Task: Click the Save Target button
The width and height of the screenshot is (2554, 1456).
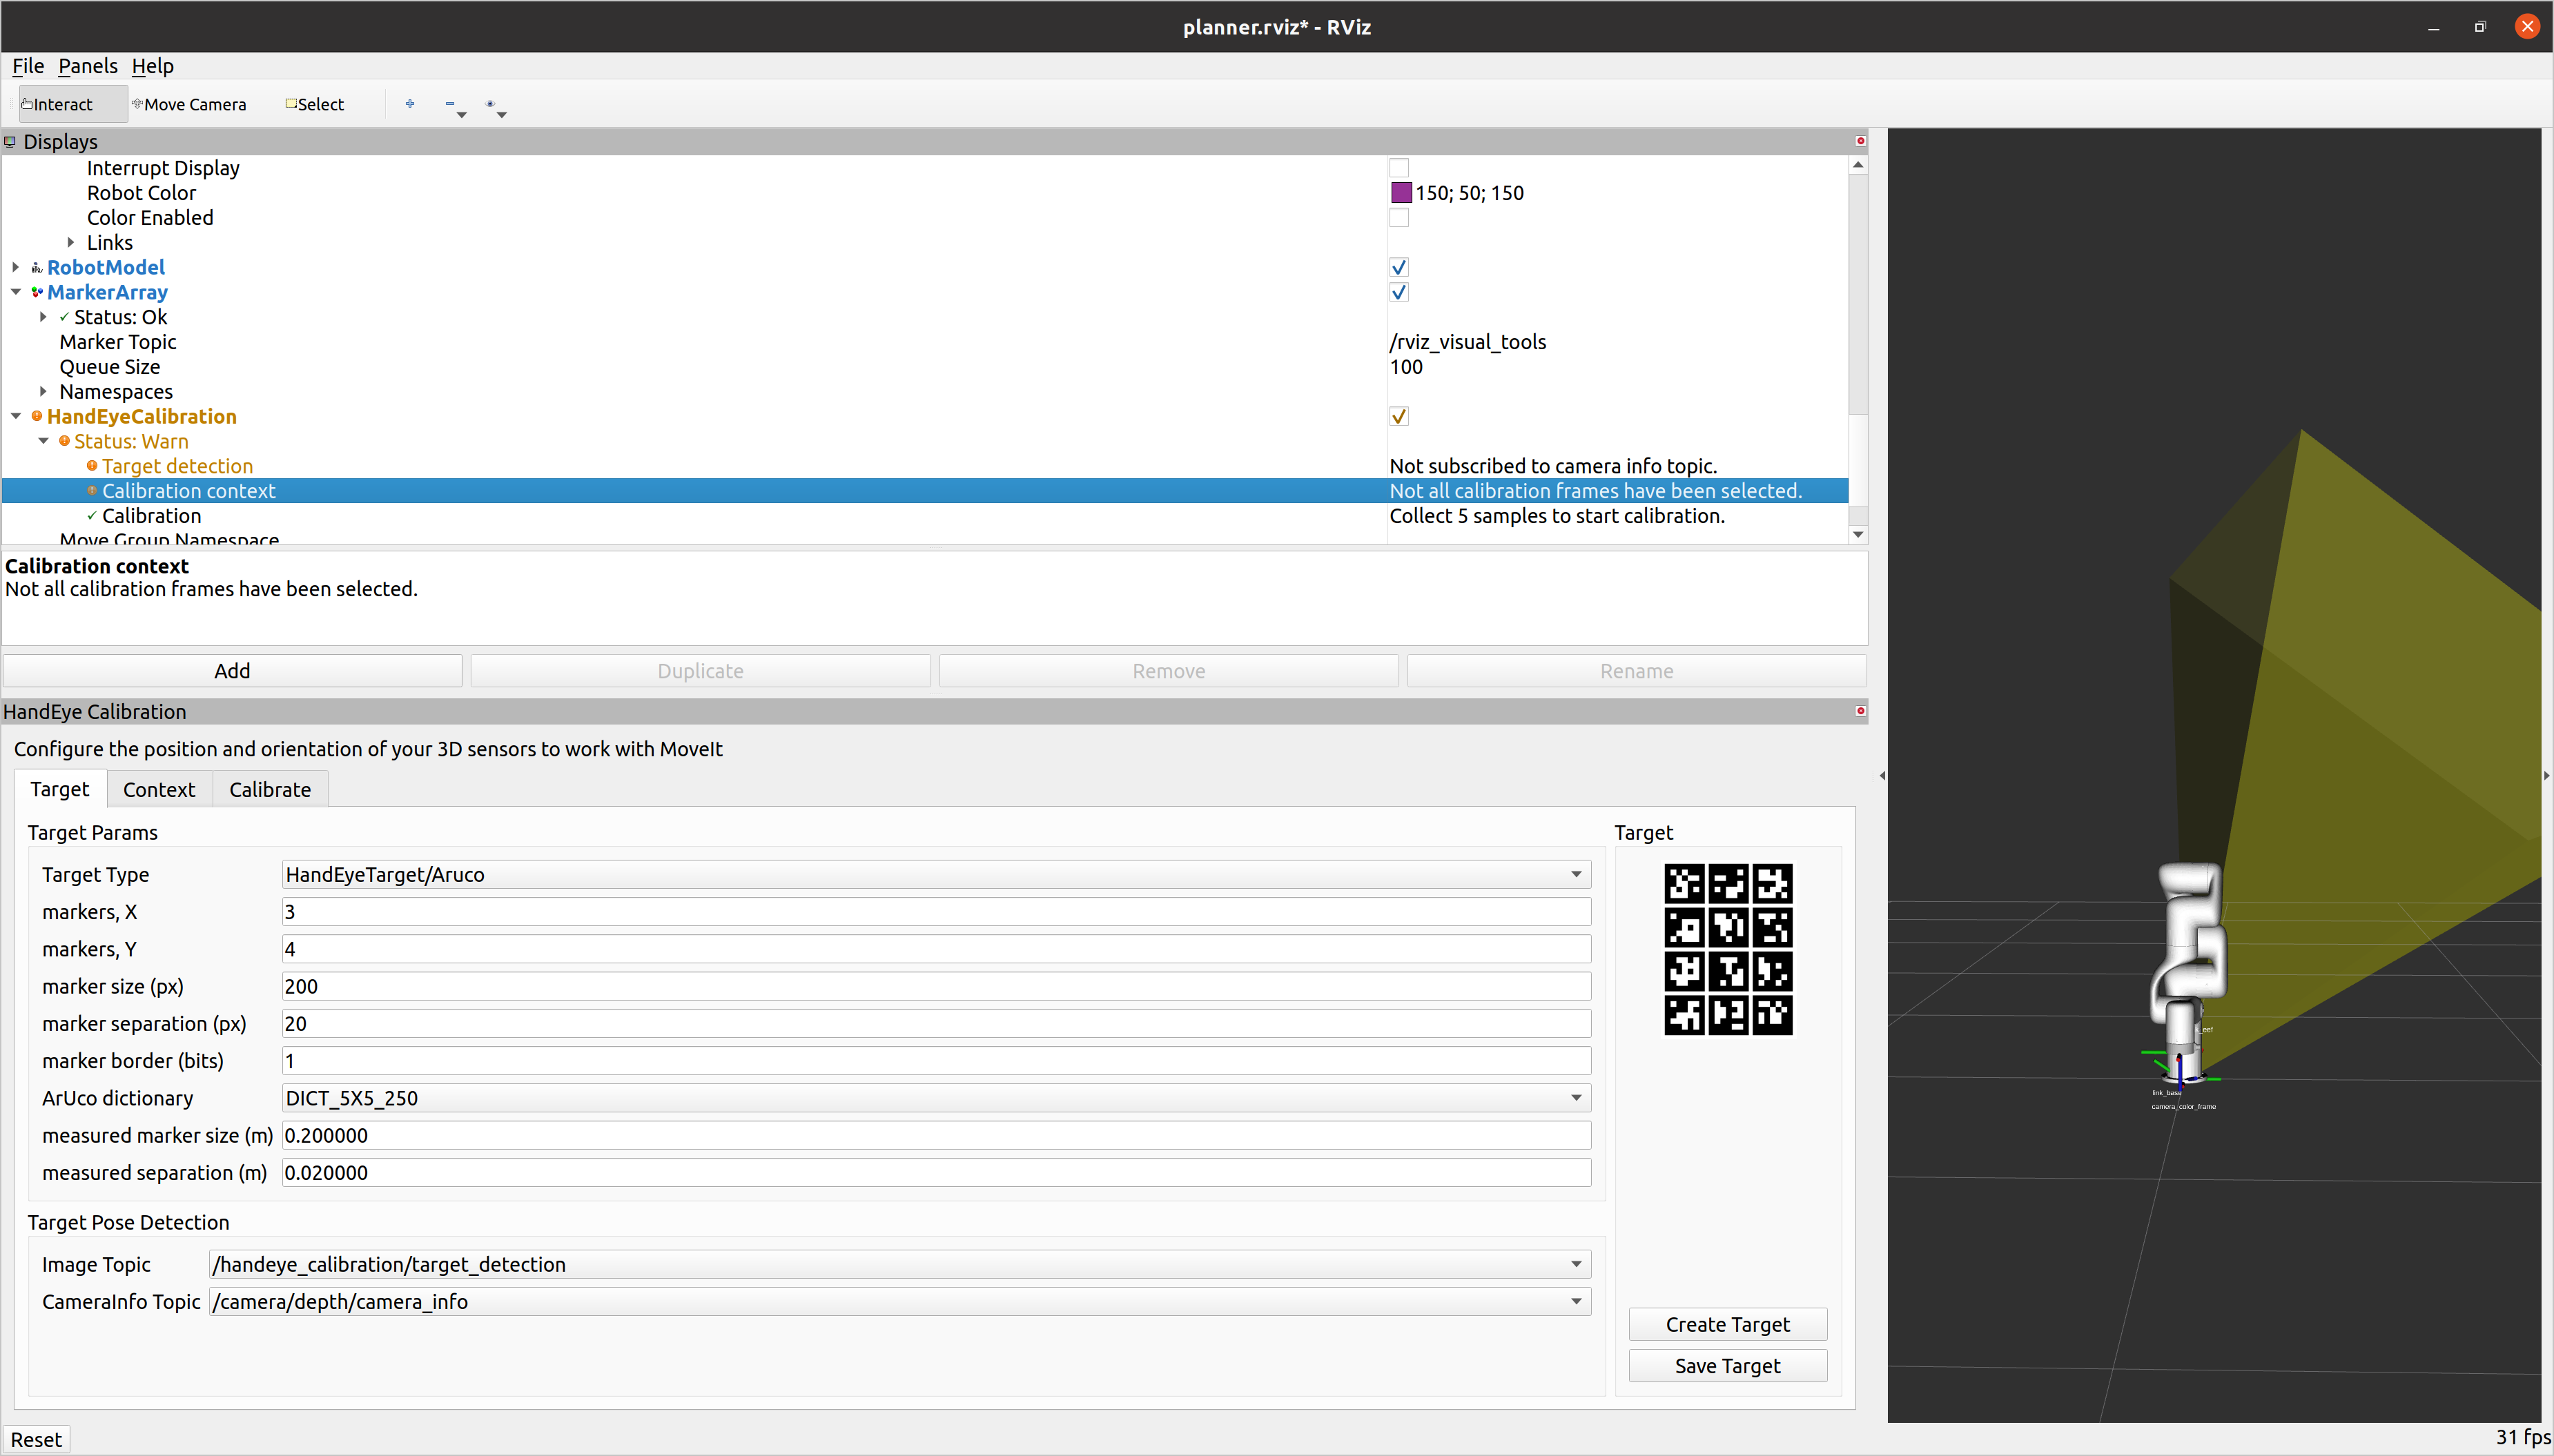Action: point(1727,1366)
